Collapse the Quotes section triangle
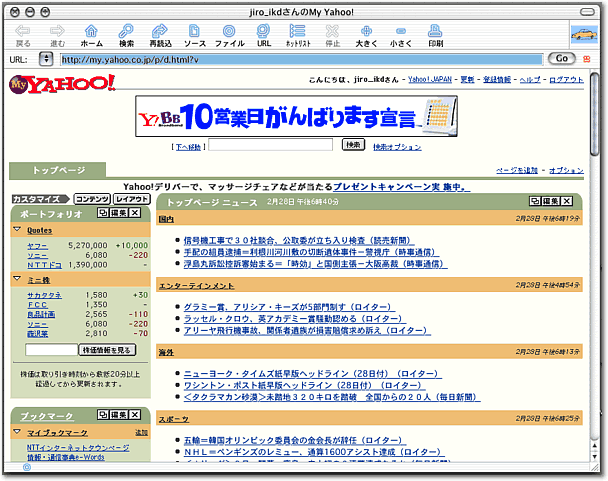608x481 pixels. pyautogui.click(x=17, y=229)
